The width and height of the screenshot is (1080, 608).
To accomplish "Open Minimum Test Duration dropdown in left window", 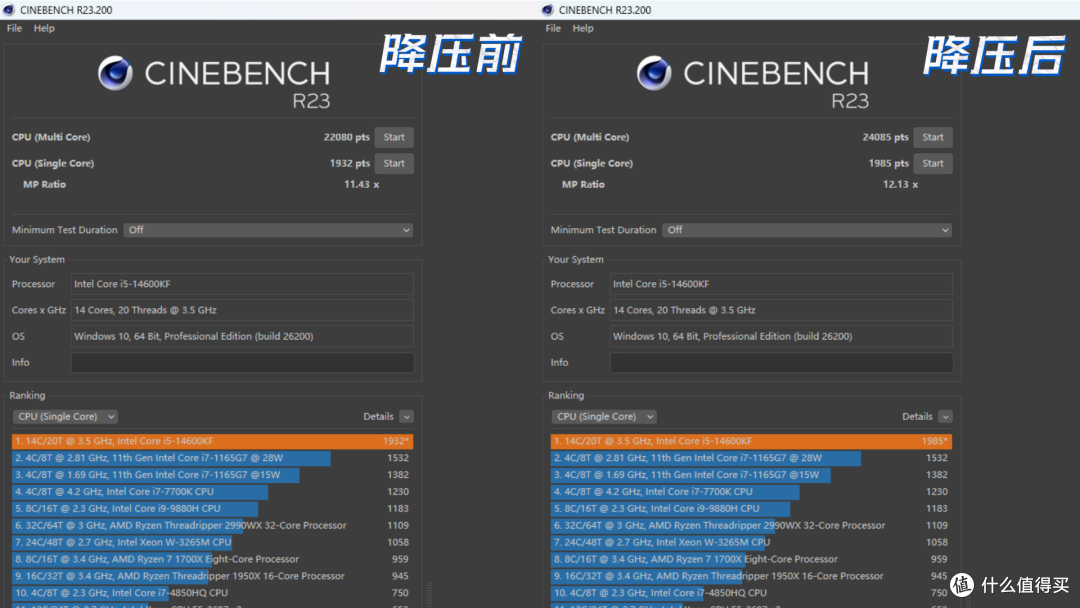I will (268, 230).
